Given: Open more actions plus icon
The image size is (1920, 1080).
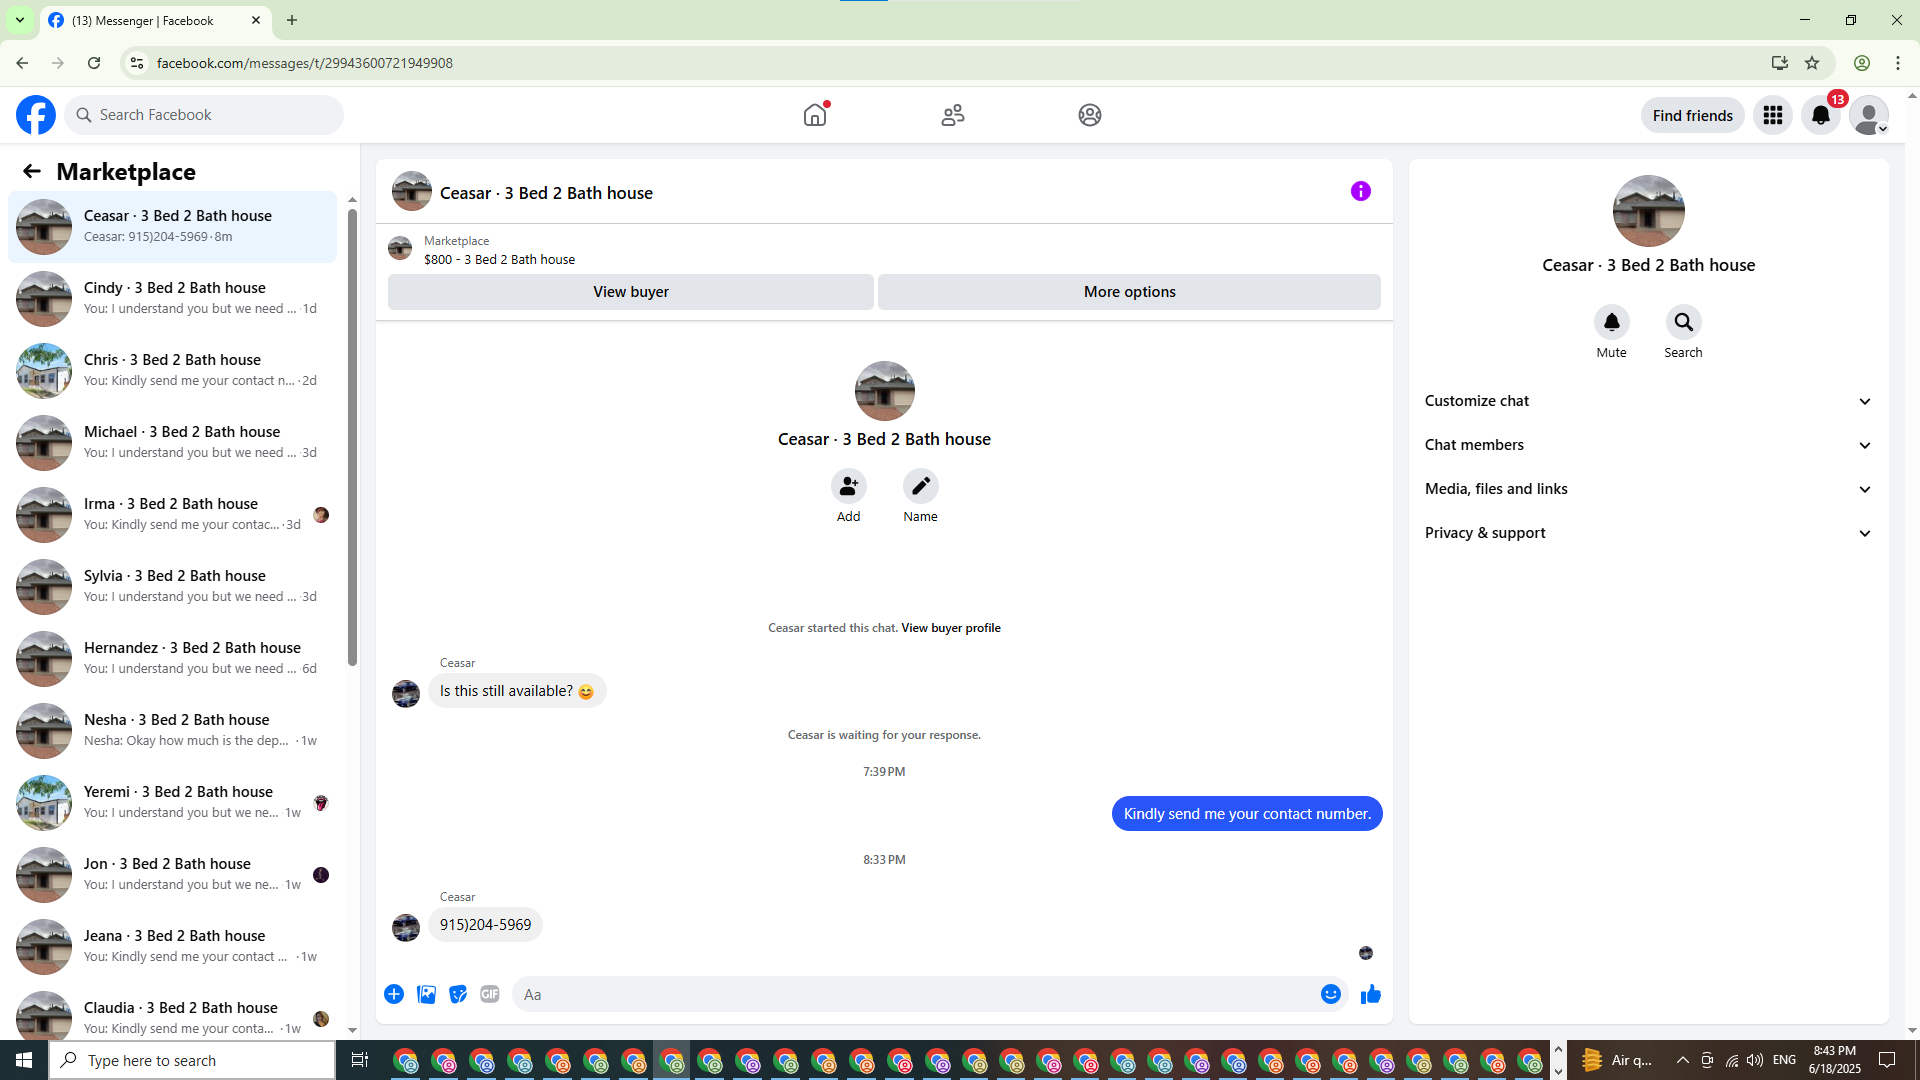Looking at the screenshot, I should coord(394,994).
